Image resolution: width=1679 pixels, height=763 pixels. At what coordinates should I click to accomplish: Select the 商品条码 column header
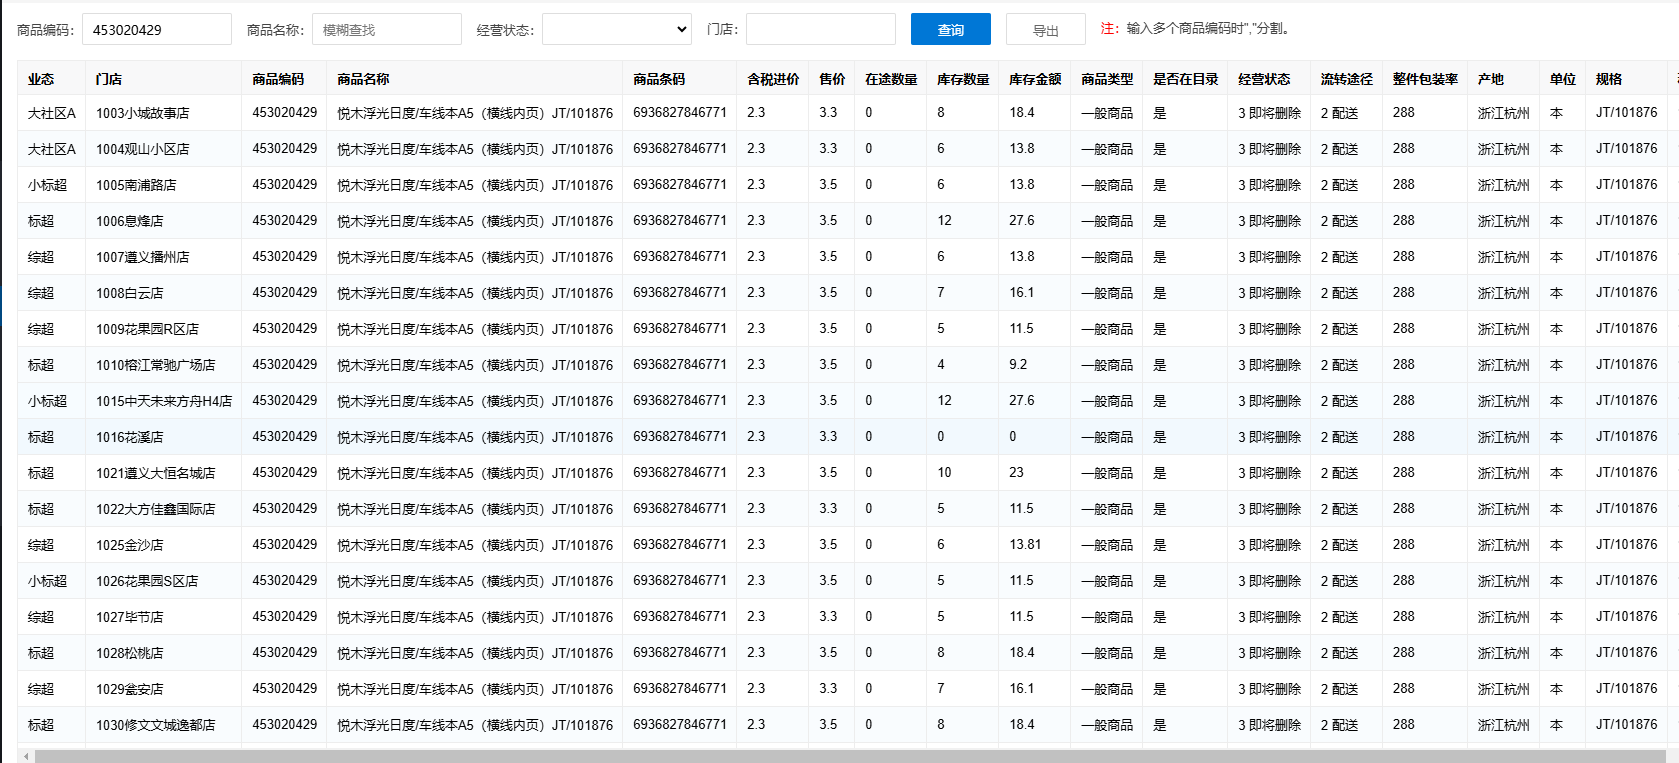659,79
